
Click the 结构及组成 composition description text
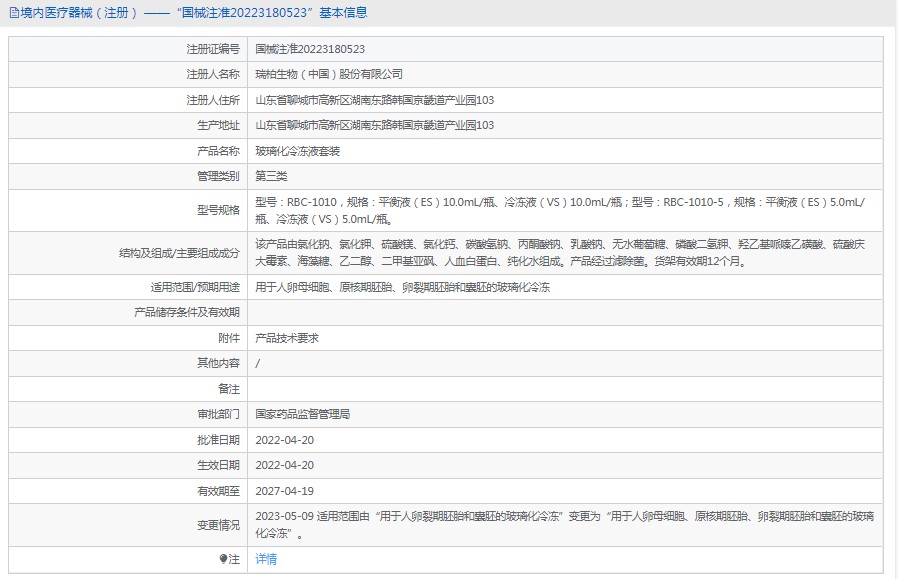click(x=560, y=253)
